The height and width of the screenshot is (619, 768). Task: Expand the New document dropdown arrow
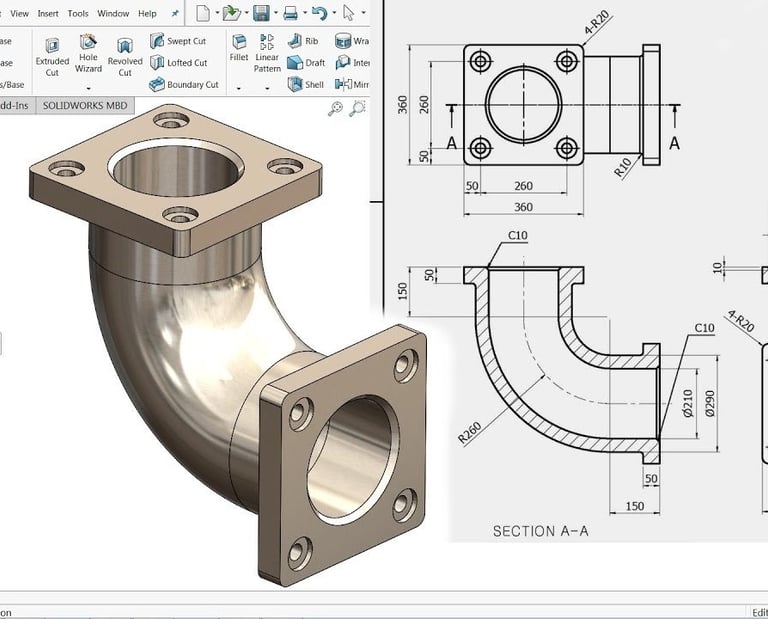(x=217, y=13)
